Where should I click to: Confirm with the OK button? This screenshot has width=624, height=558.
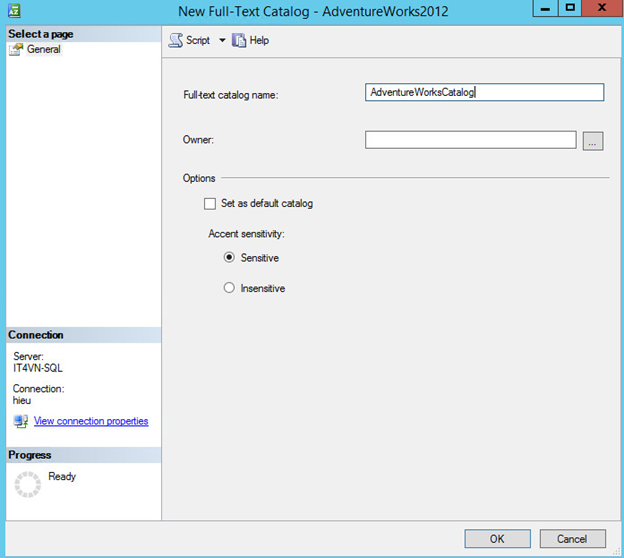497,539
